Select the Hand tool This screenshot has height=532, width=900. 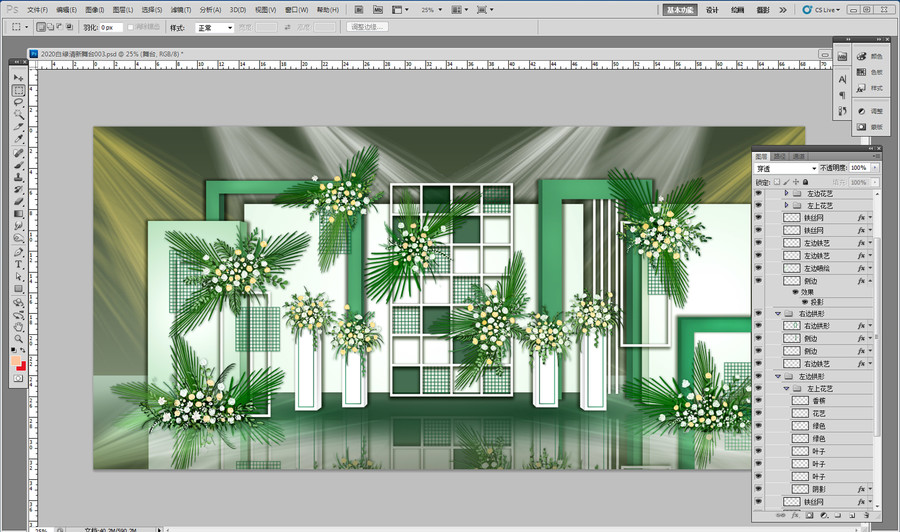point(18,327)
